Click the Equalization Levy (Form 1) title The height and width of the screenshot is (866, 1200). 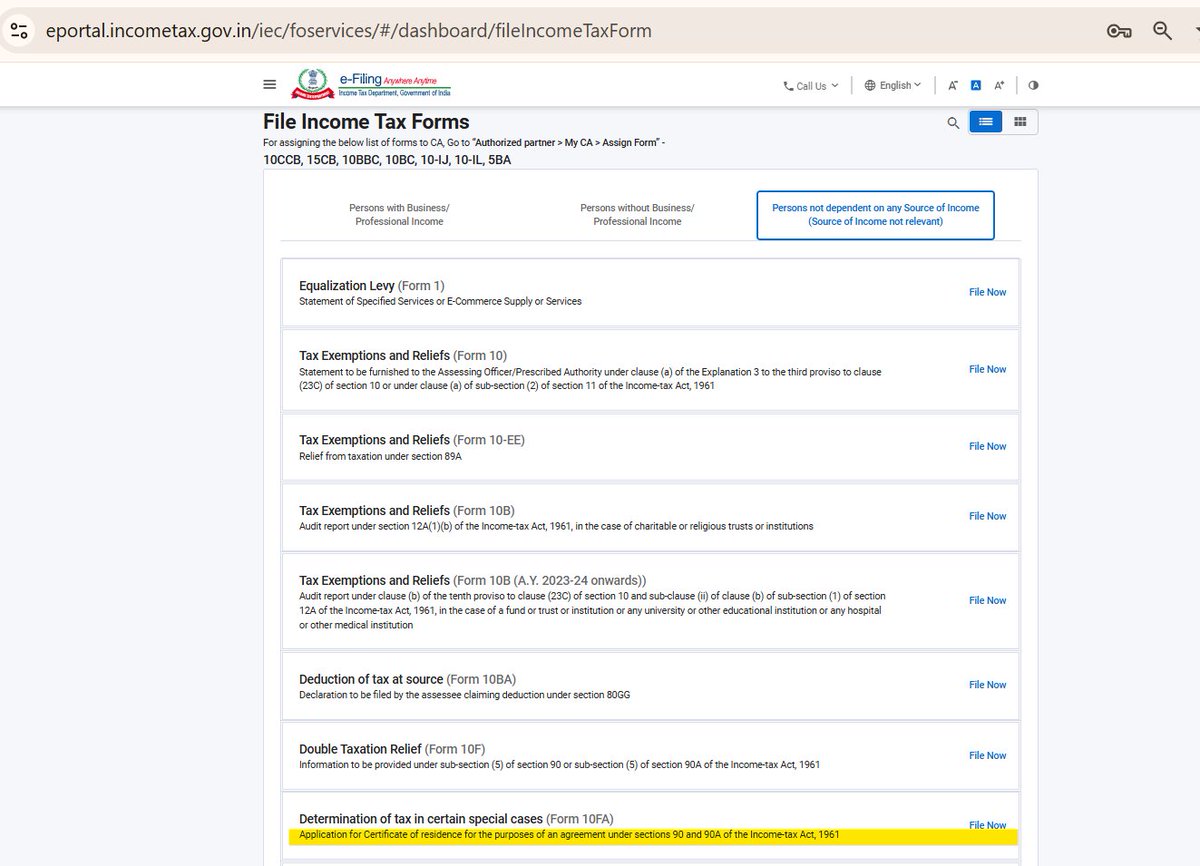coord(372,286)
